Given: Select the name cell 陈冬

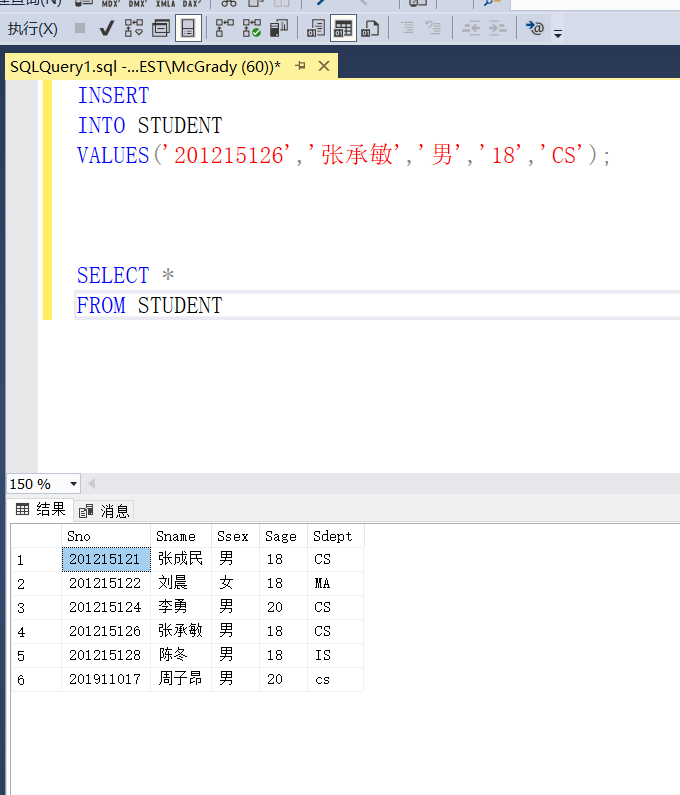Looking at the screenshot, I should click(x=181, y=655).
